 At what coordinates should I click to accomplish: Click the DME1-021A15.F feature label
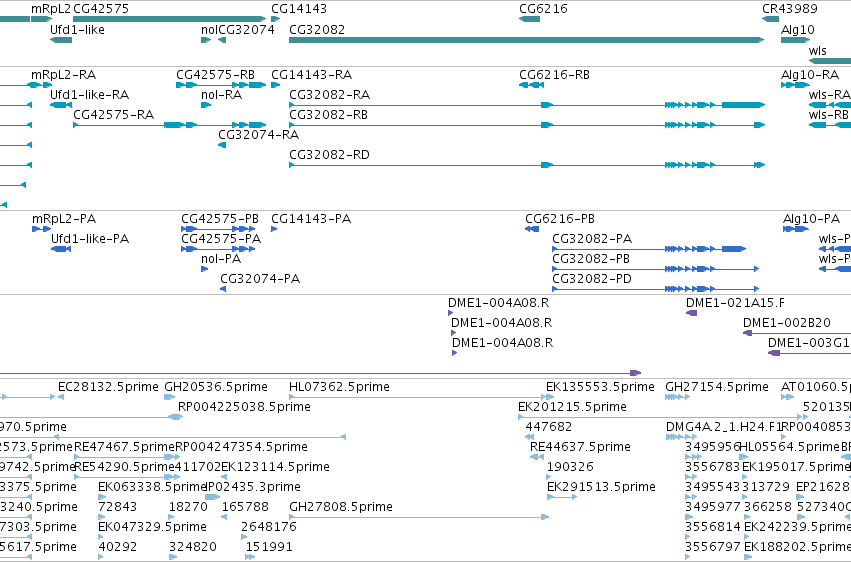[x=735, y=303]
